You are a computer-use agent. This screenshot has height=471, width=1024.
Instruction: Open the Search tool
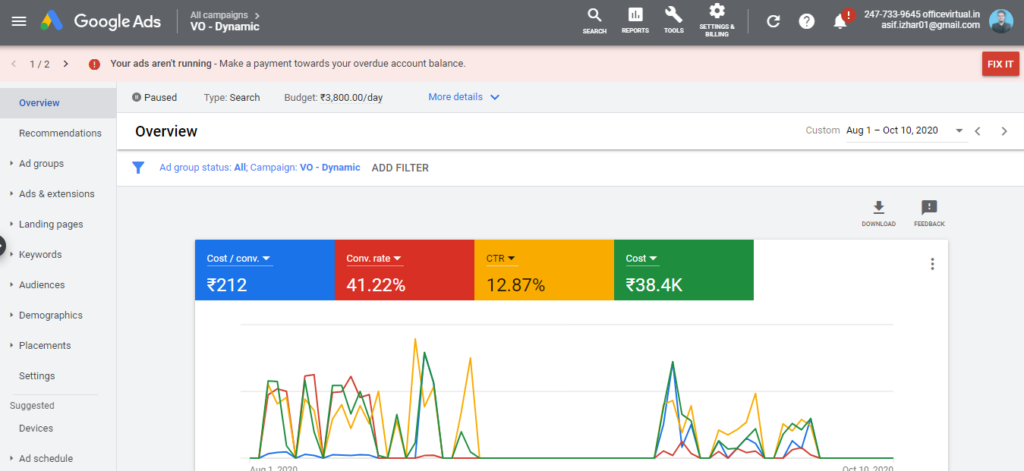594,21
